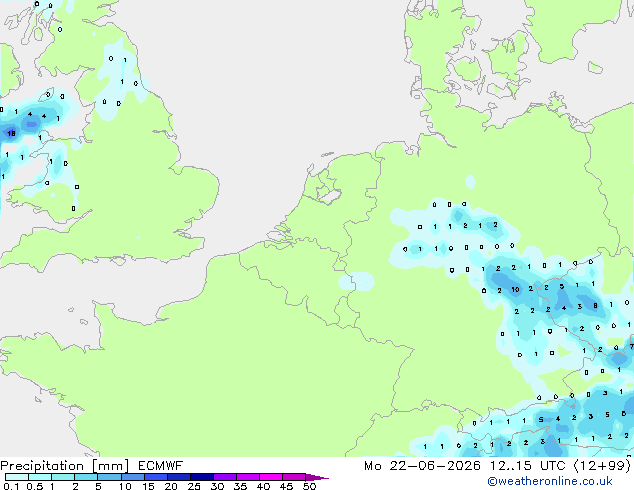Click the '0.1' legend scale label
The image size is (634, 490).
coord(11,486)
